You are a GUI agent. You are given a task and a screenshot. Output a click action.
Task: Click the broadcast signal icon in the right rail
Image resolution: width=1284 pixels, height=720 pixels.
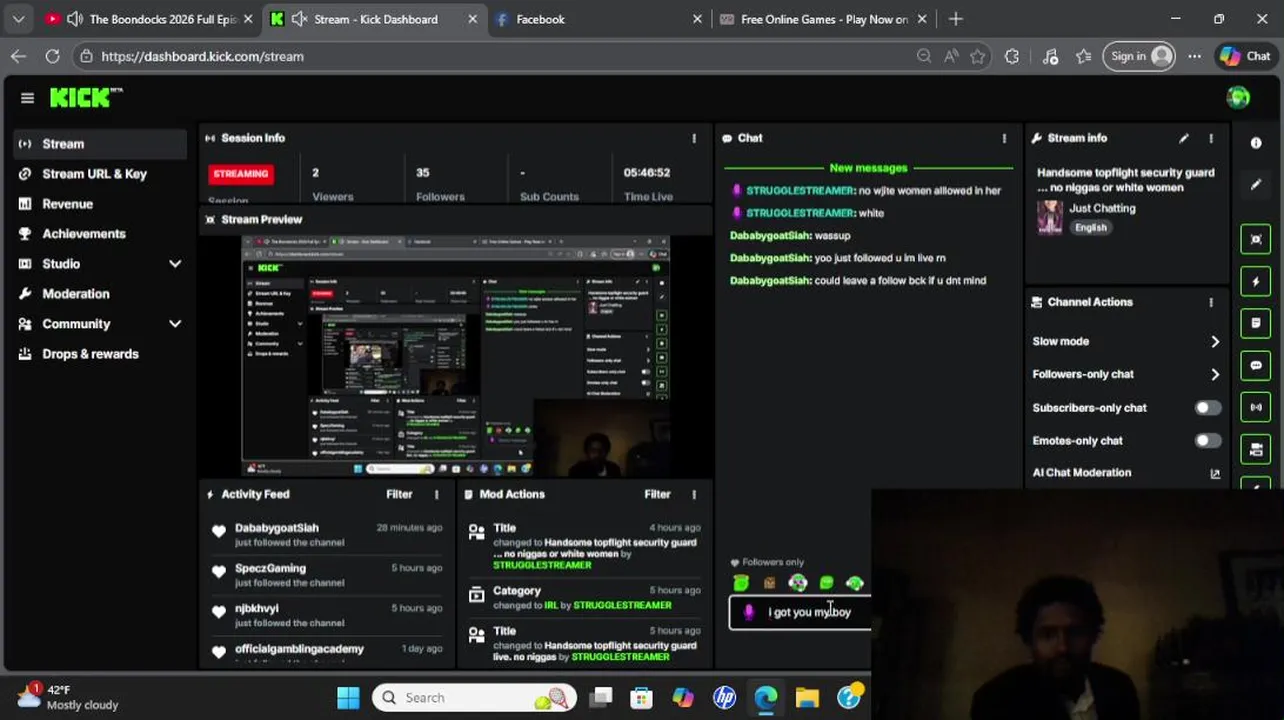tap(1256, 408)
